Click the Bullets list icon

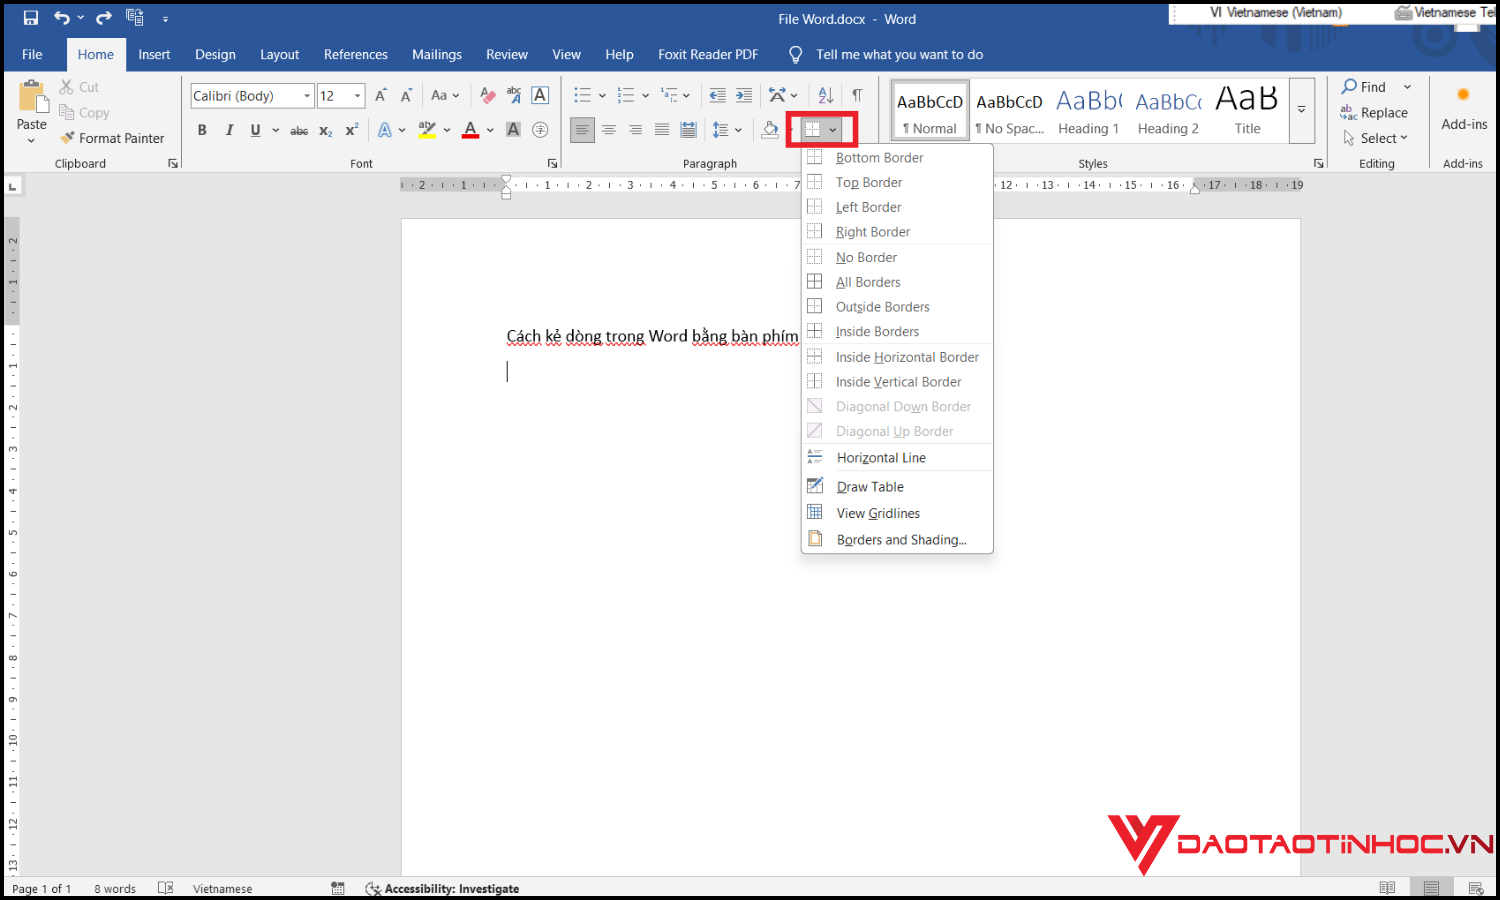pyautogui.click(x=582, y=95)
